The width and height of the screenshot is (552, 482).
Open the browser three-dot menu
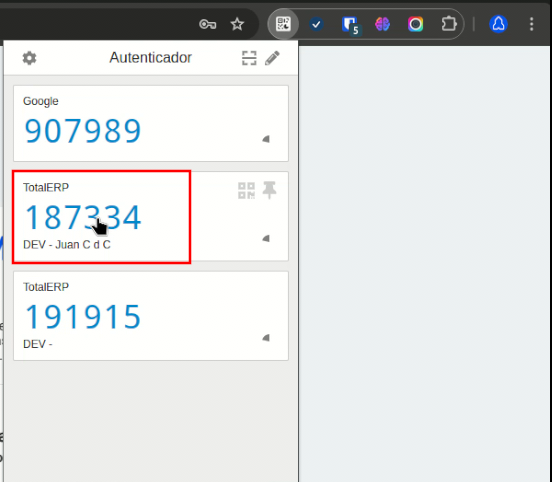(x=532, y=24)
